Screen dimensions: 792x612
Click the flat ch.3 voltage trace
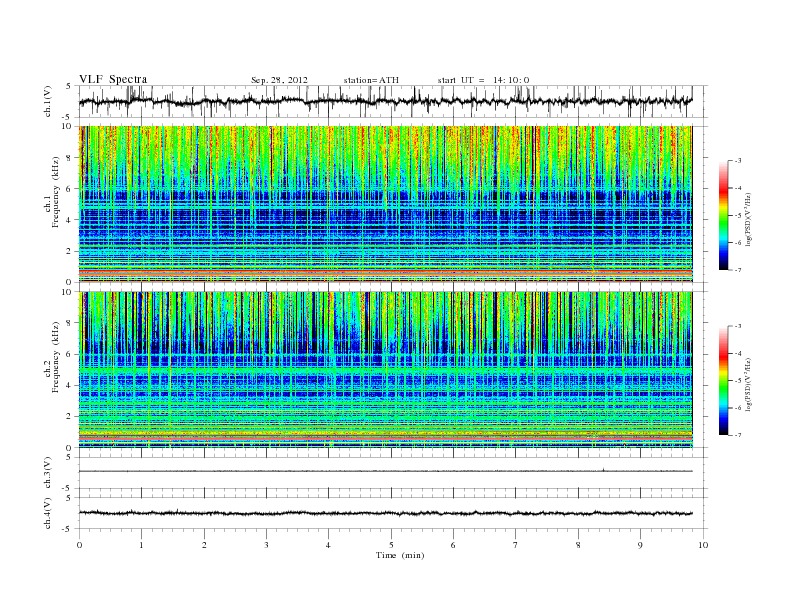(386, 471)
